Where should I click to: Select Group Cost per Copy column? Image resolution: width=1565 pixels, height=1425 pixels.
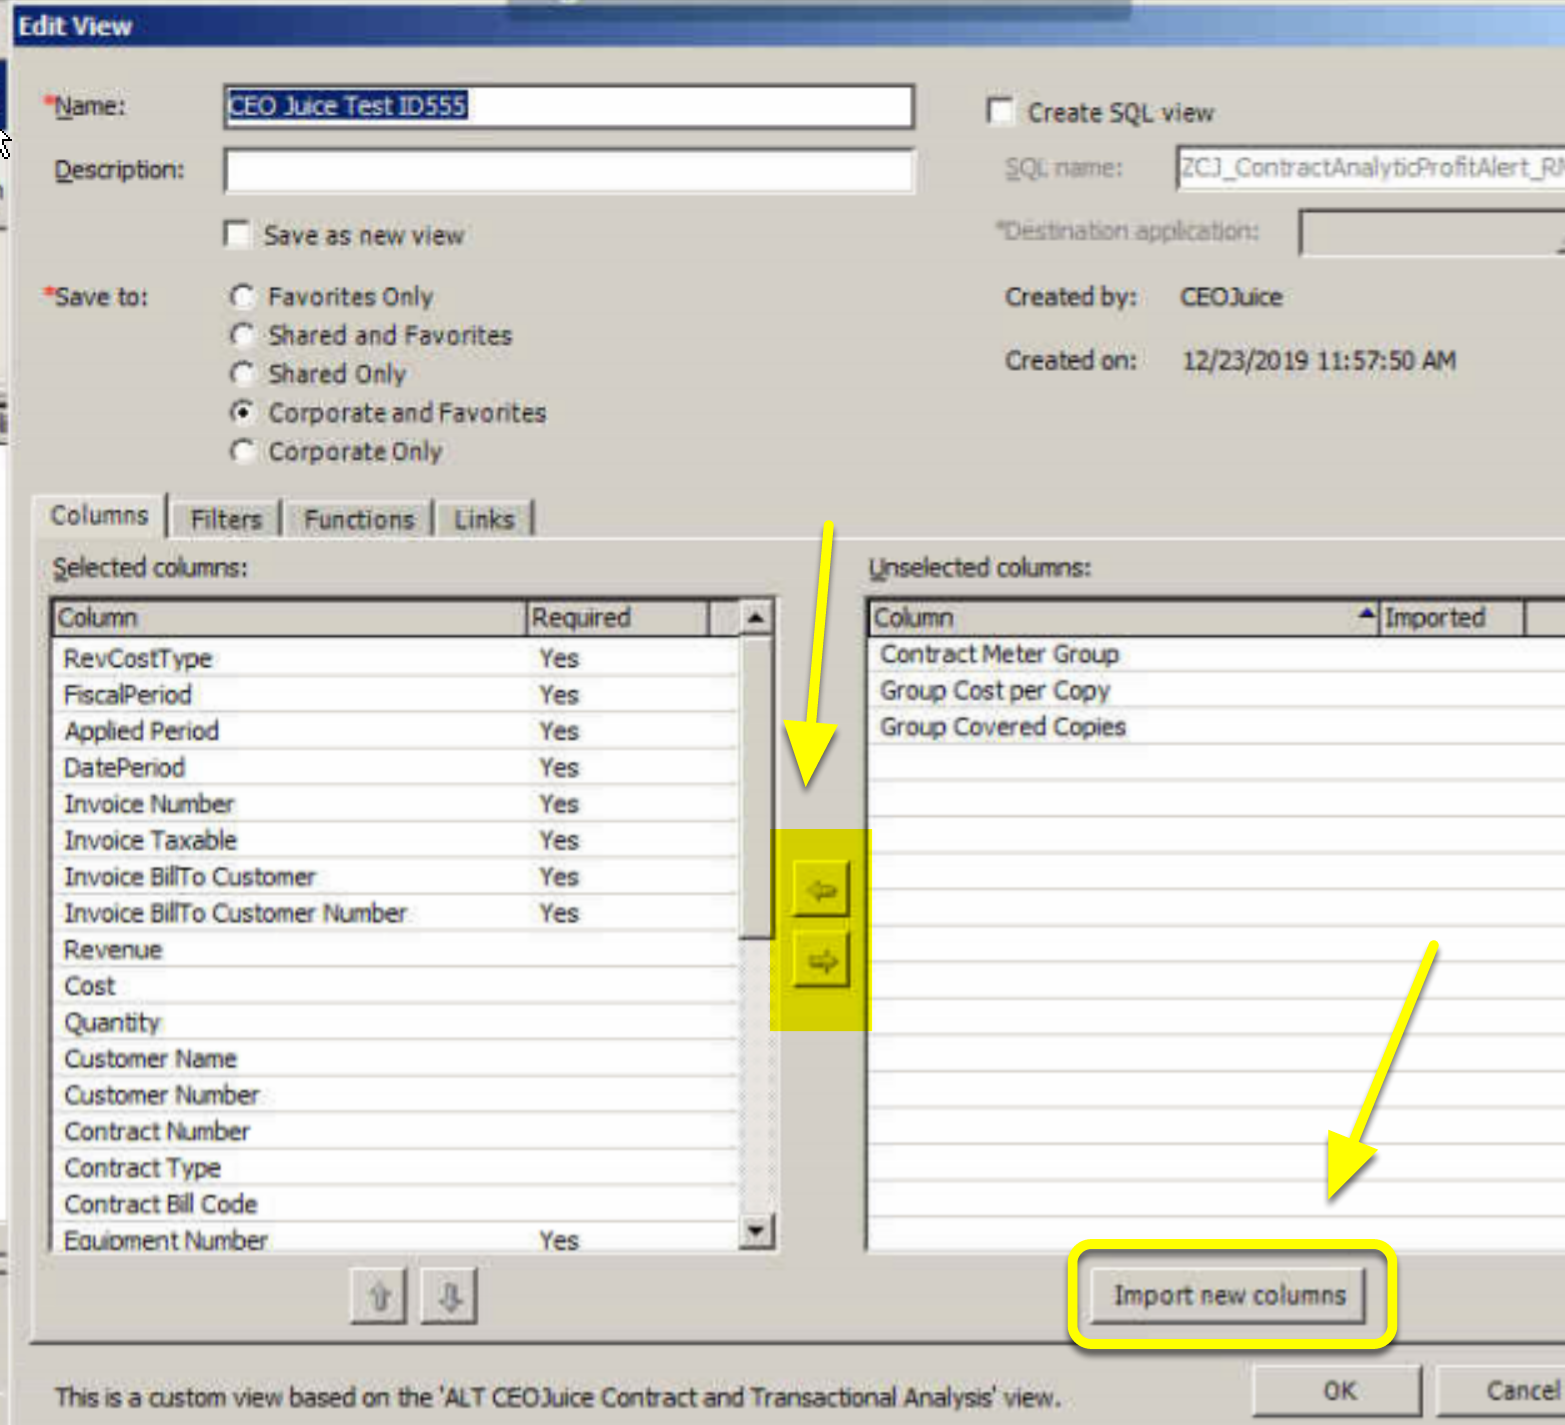[x=1217, y=690]
